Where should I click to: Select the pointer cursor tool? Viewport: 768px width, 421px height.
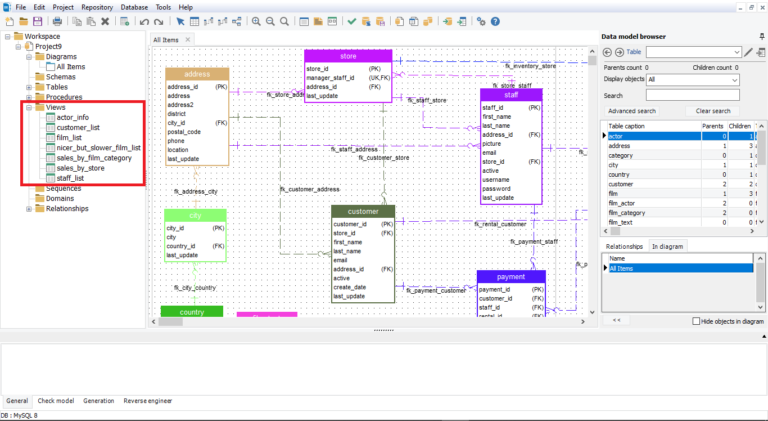180,21
